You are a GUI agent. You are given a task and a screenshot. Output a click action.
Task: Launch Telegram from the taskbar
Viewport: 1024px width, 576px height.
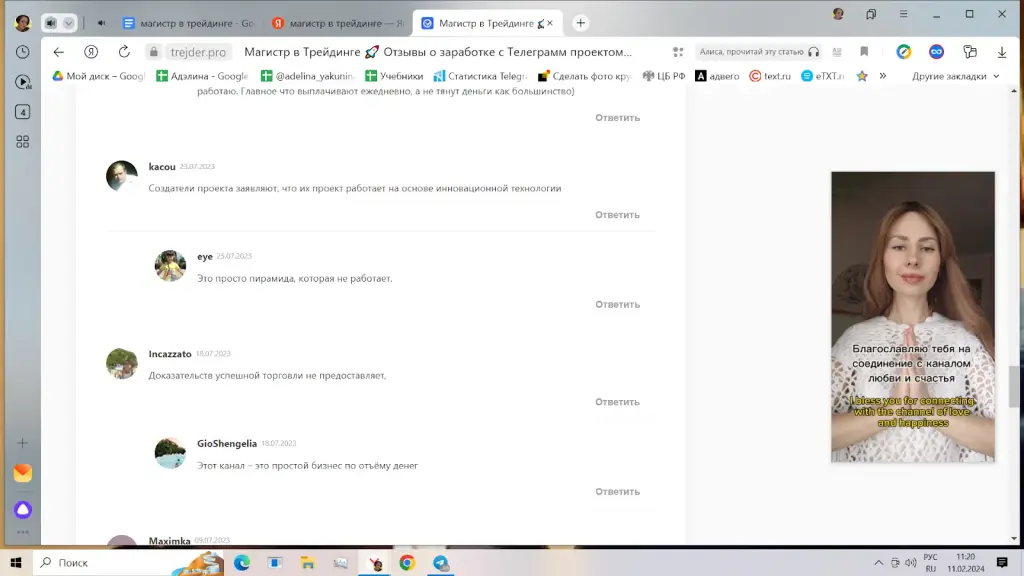pyautogui.click(x=441, y=562)
